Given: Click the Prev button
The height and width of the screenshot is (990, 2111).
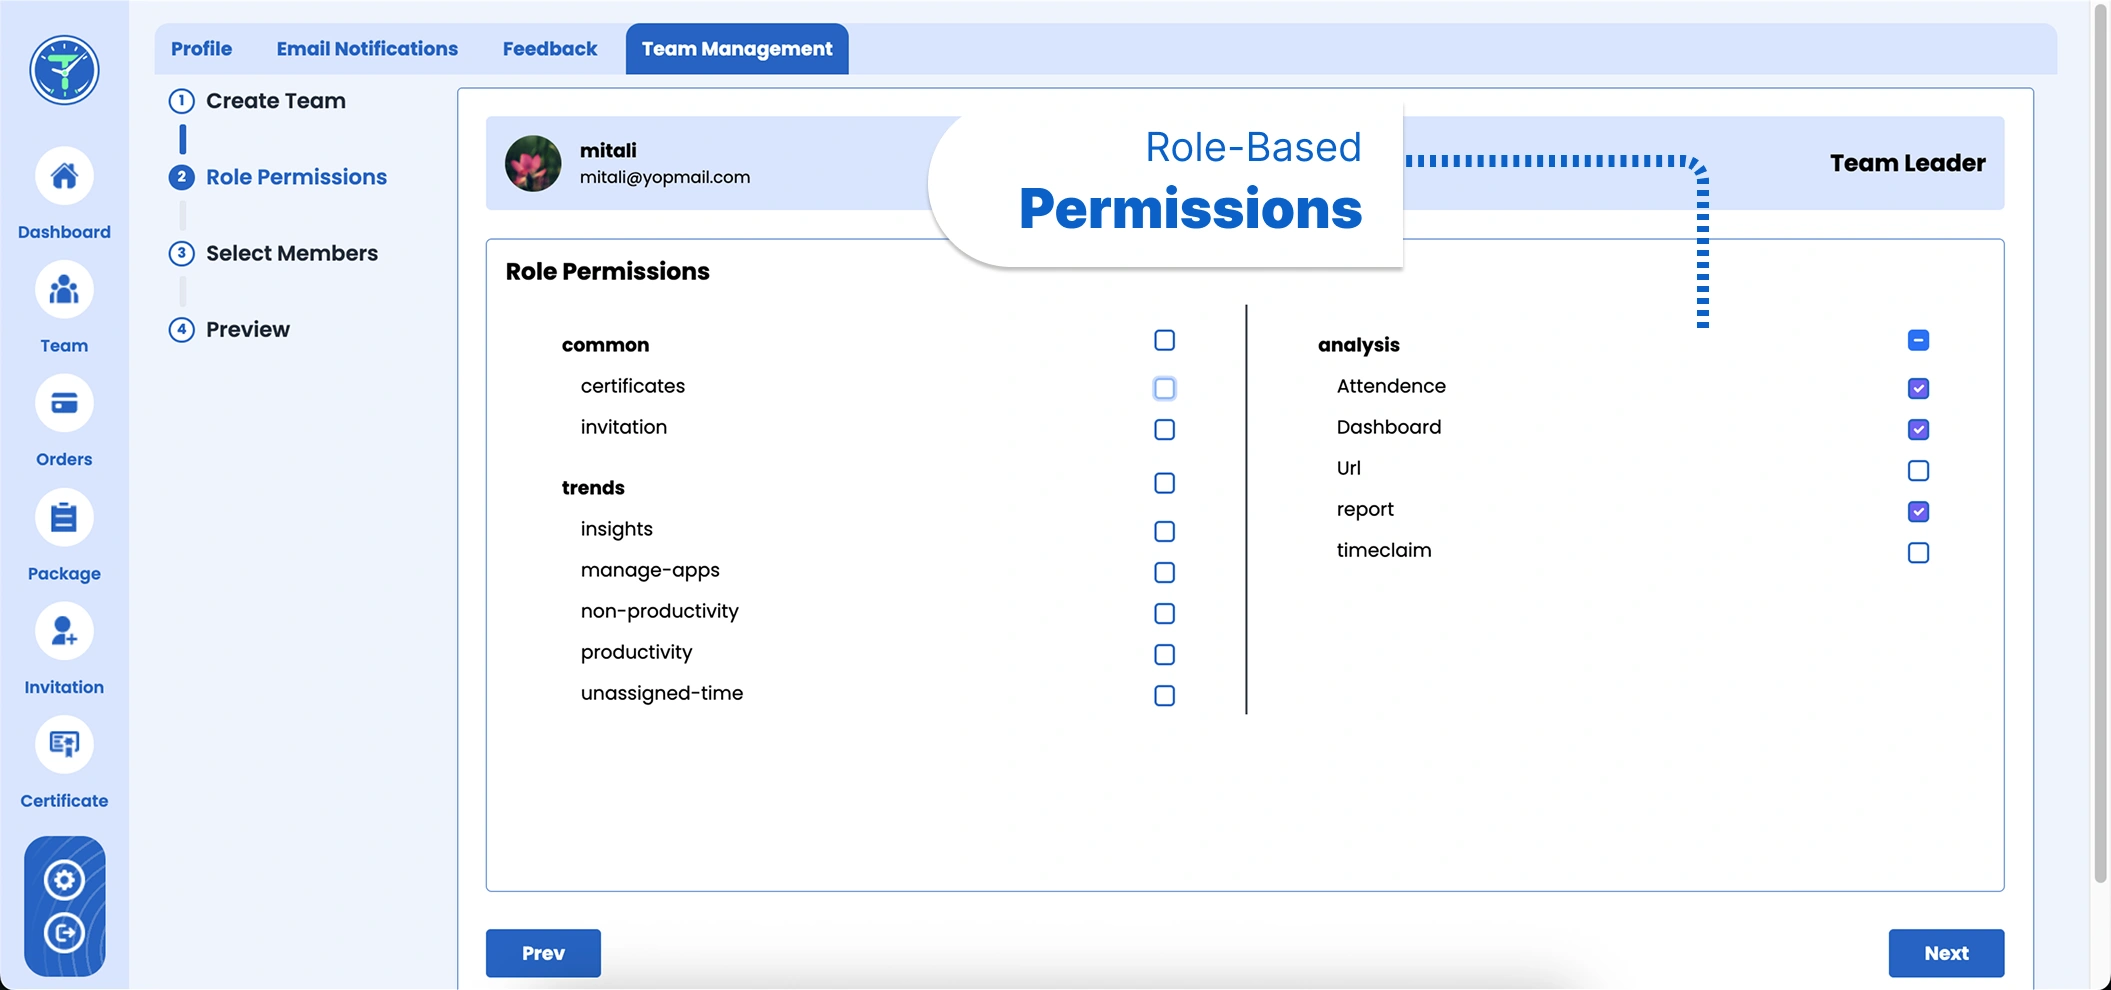Looking at the screenshot, I should coord(543,953).
